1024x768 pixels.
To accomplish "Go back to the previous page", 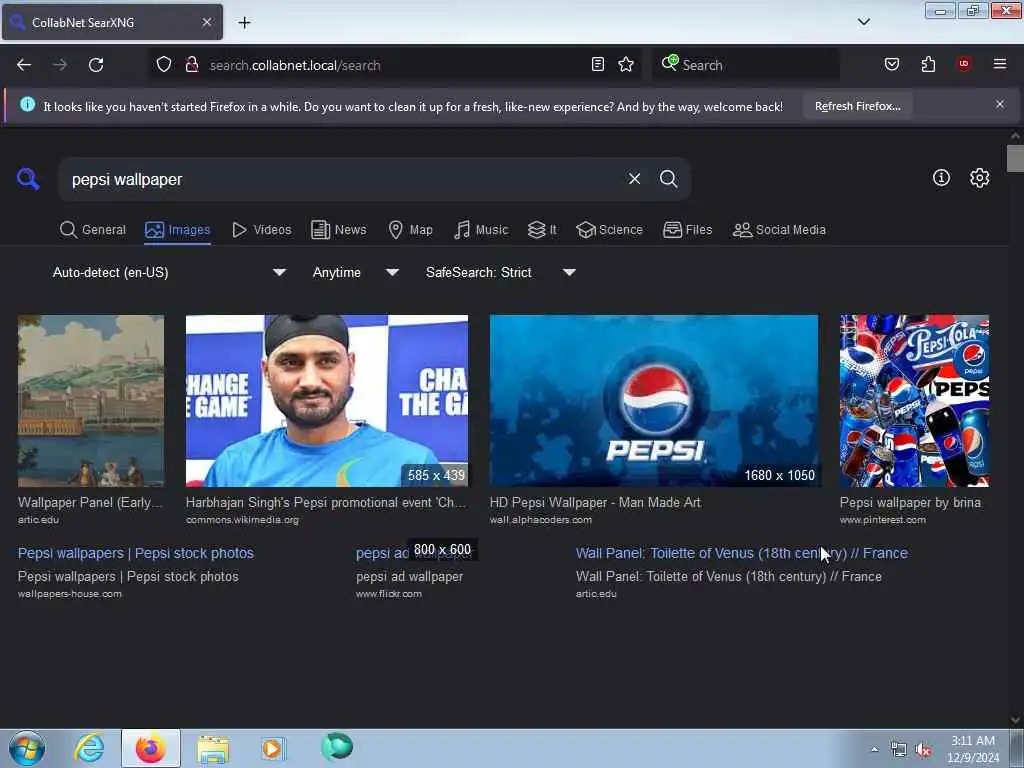I will [24, 65].
